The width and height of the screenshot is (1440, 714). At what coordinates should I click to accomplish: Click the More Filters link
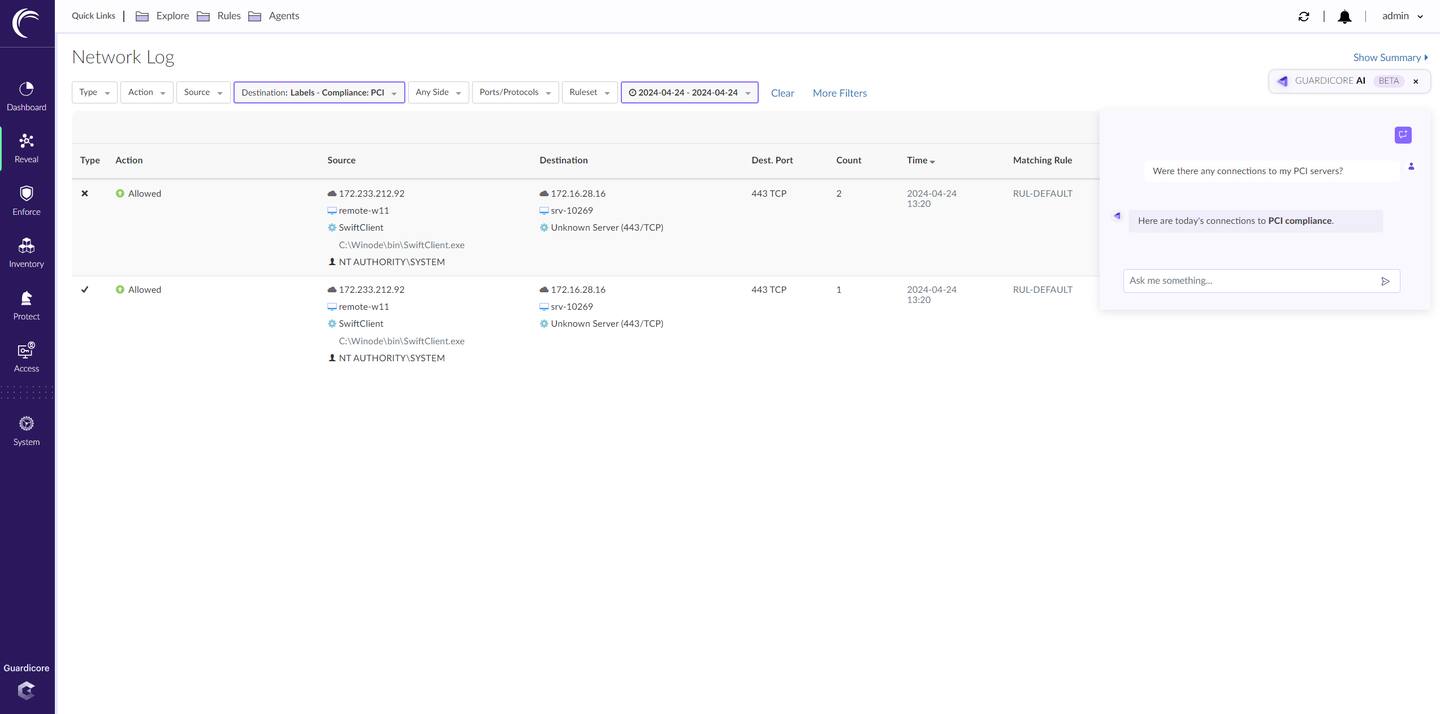839,93
